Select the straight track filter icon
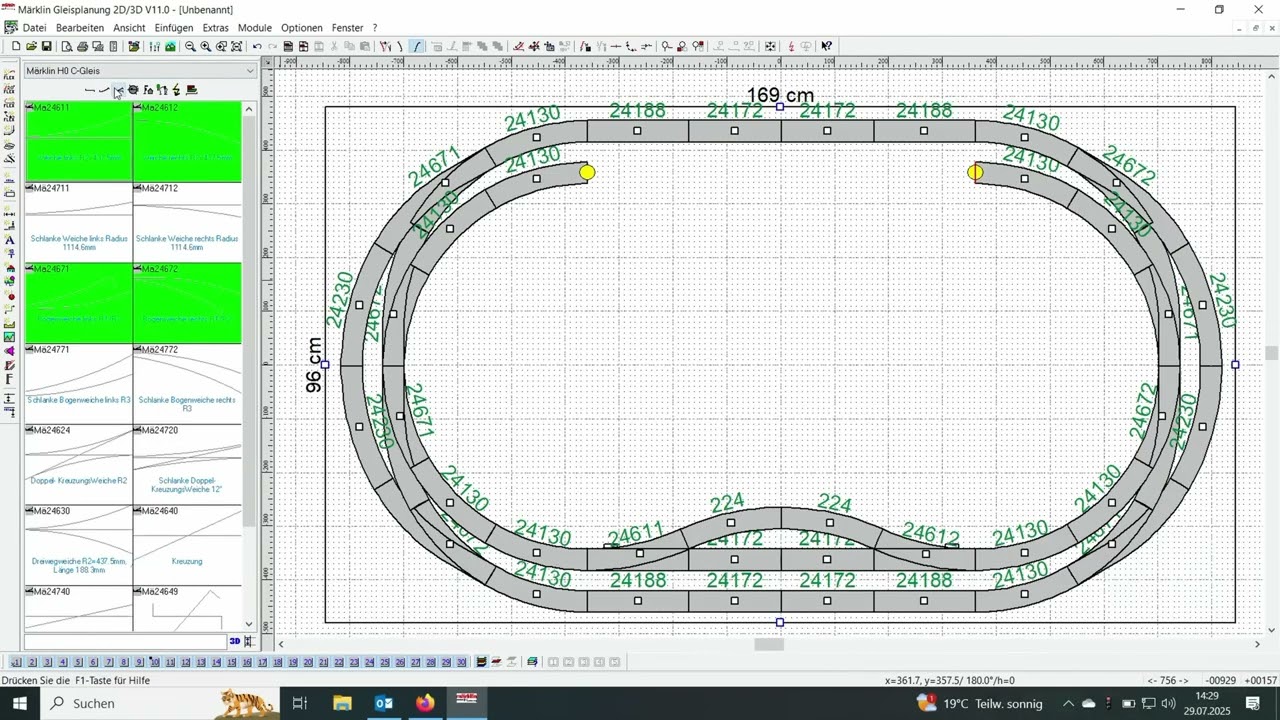Viewport: 1280px width, 720px height. [x=90, y=90]
